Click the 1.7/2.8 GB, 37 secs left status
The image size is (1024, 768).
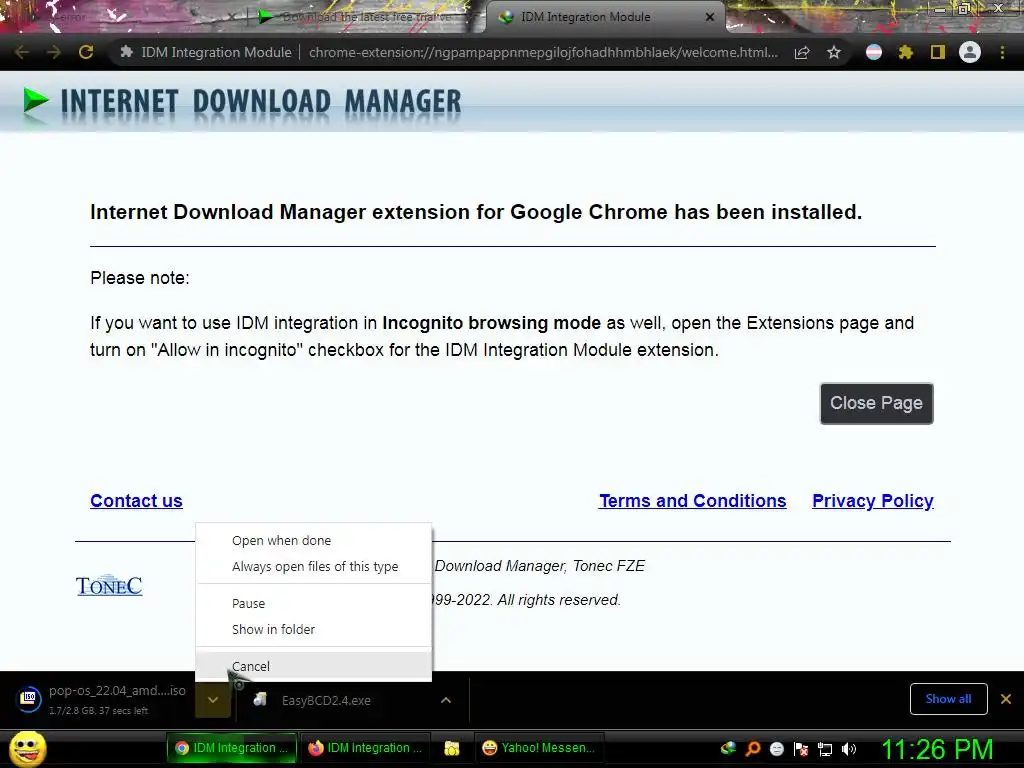coord(99,711)
